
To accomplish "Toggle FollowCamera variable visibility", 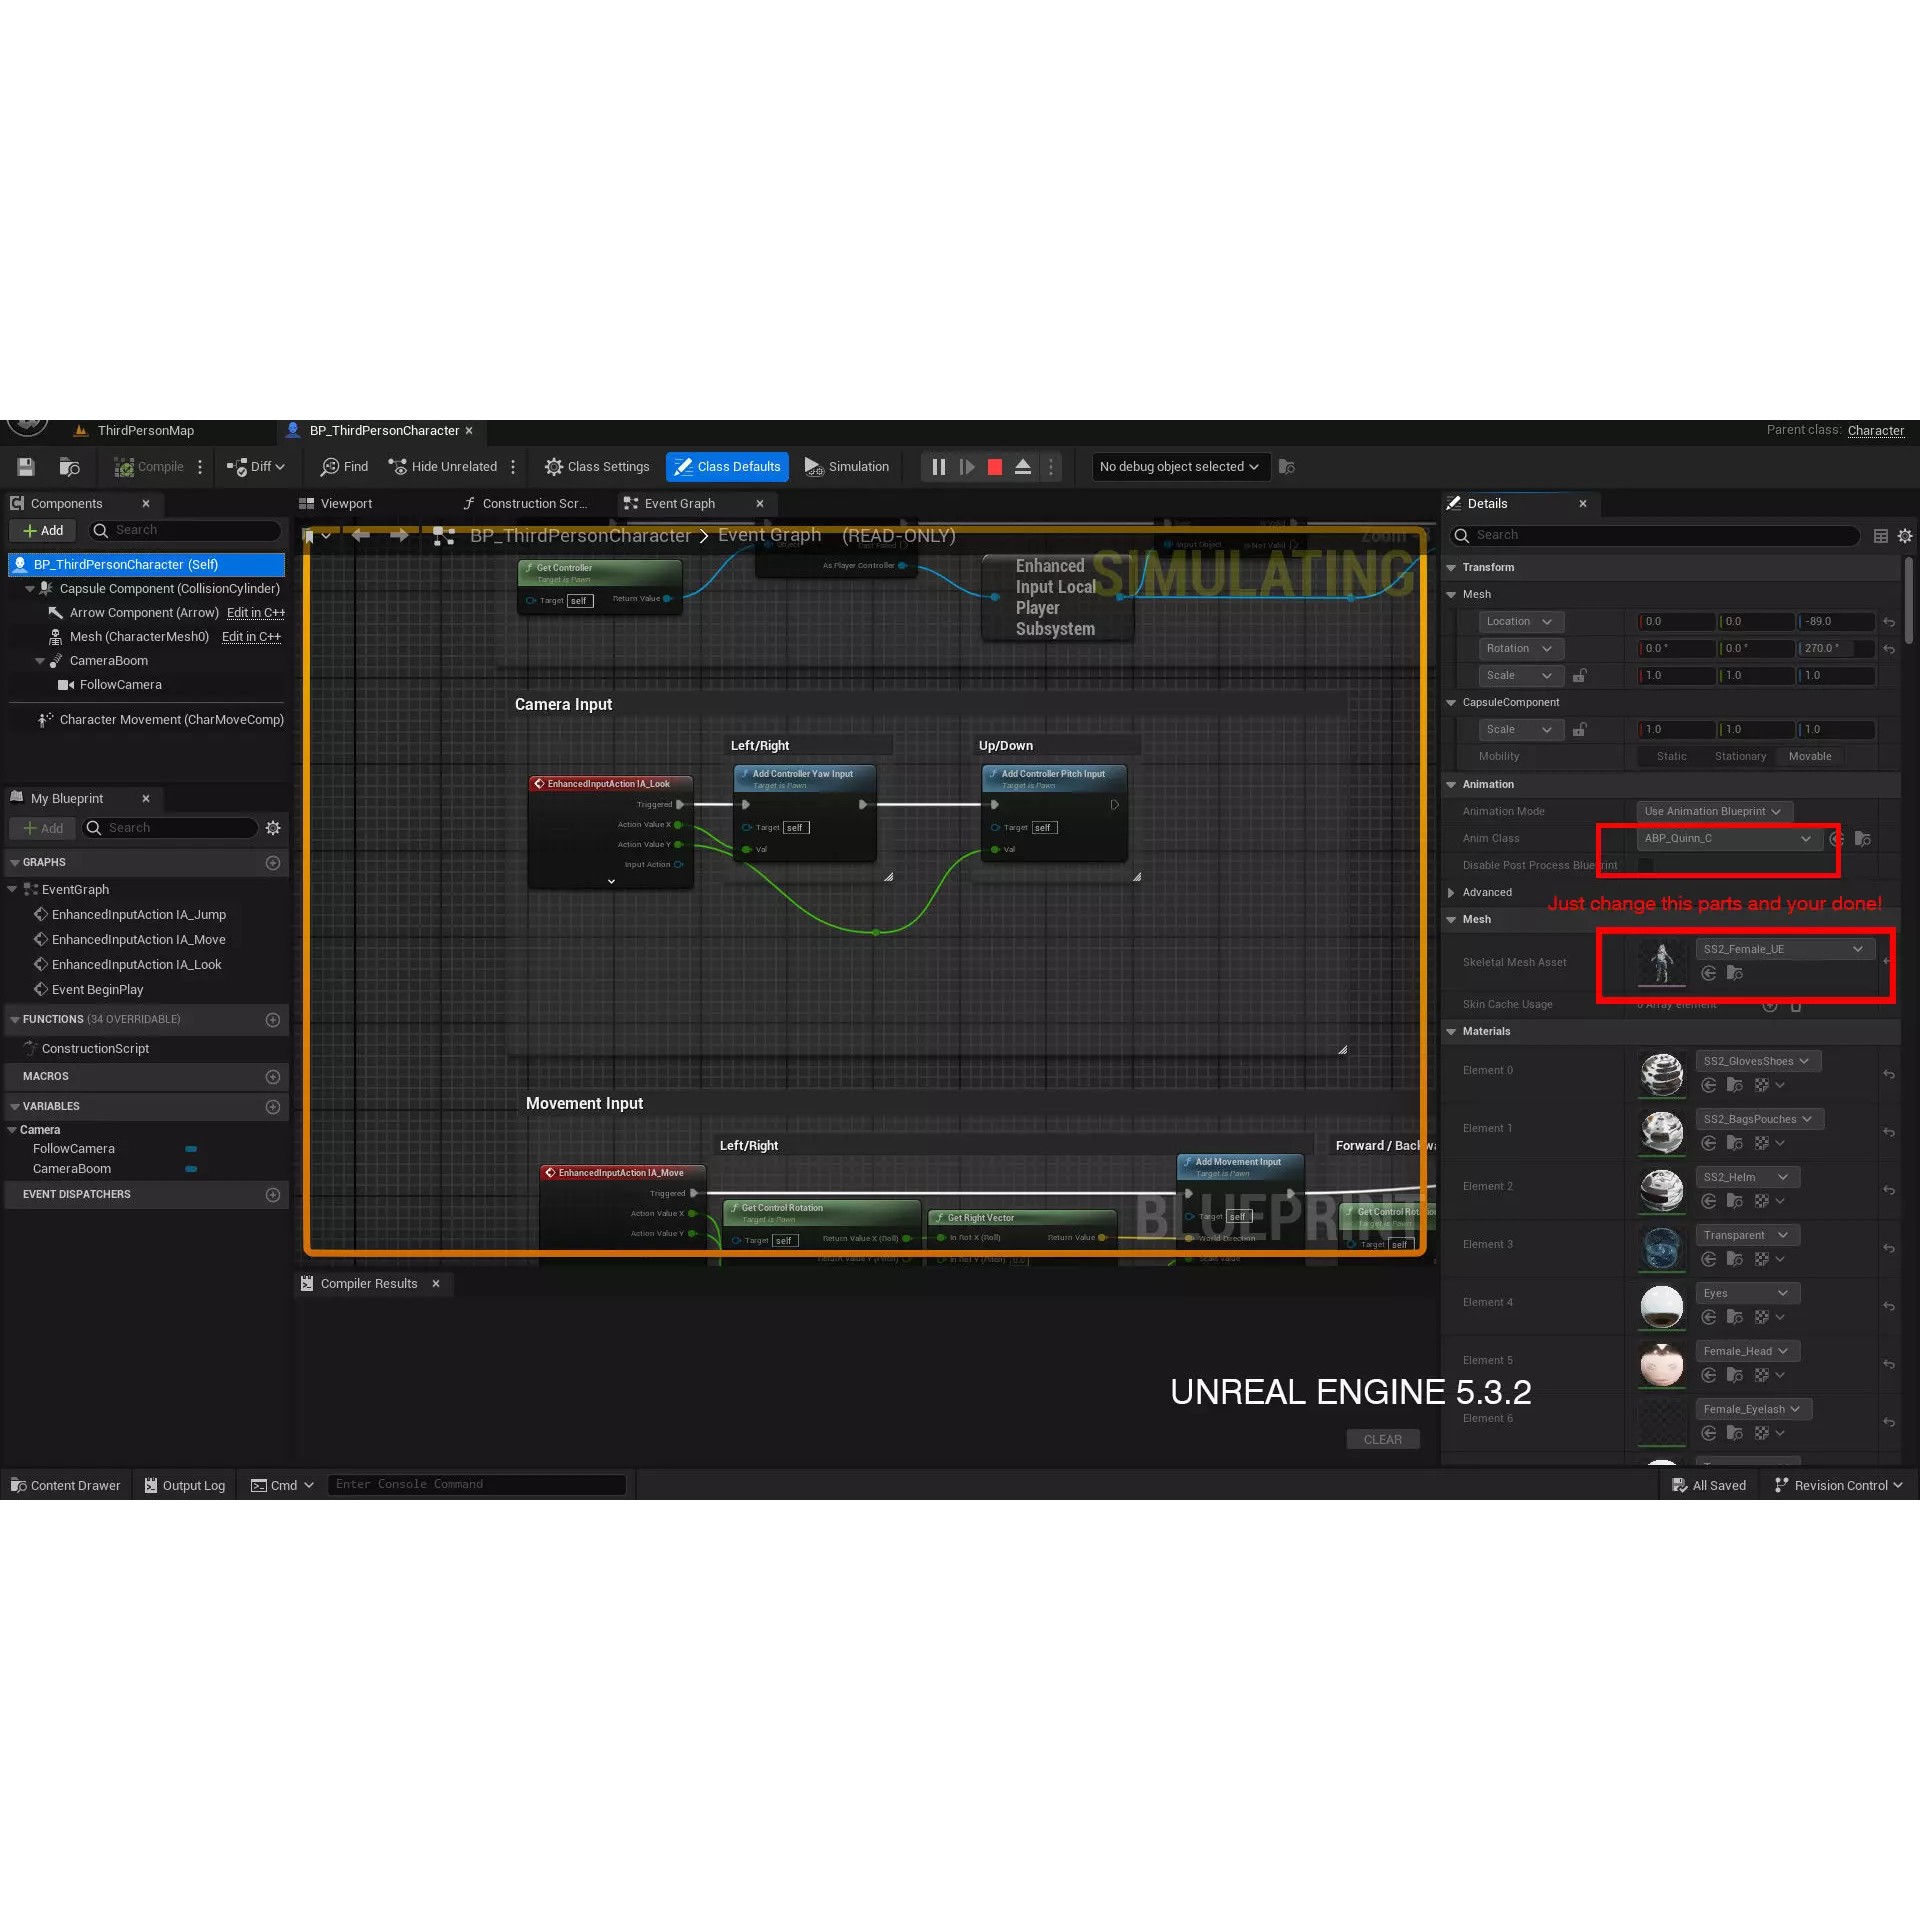I will pyautogui.click(x=191, y=1150).
